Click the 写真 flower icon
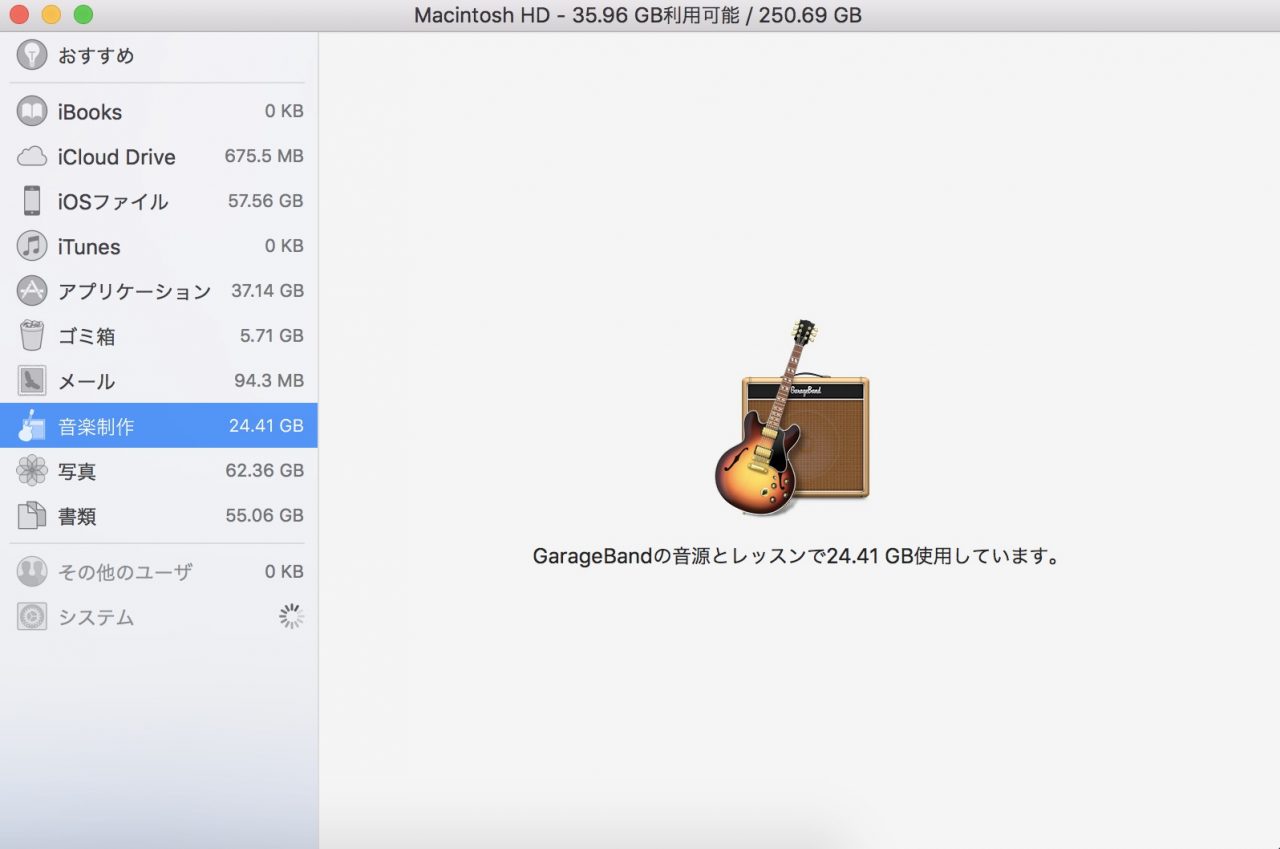This screenshot has width=1280, height=849. pos(32,470)
